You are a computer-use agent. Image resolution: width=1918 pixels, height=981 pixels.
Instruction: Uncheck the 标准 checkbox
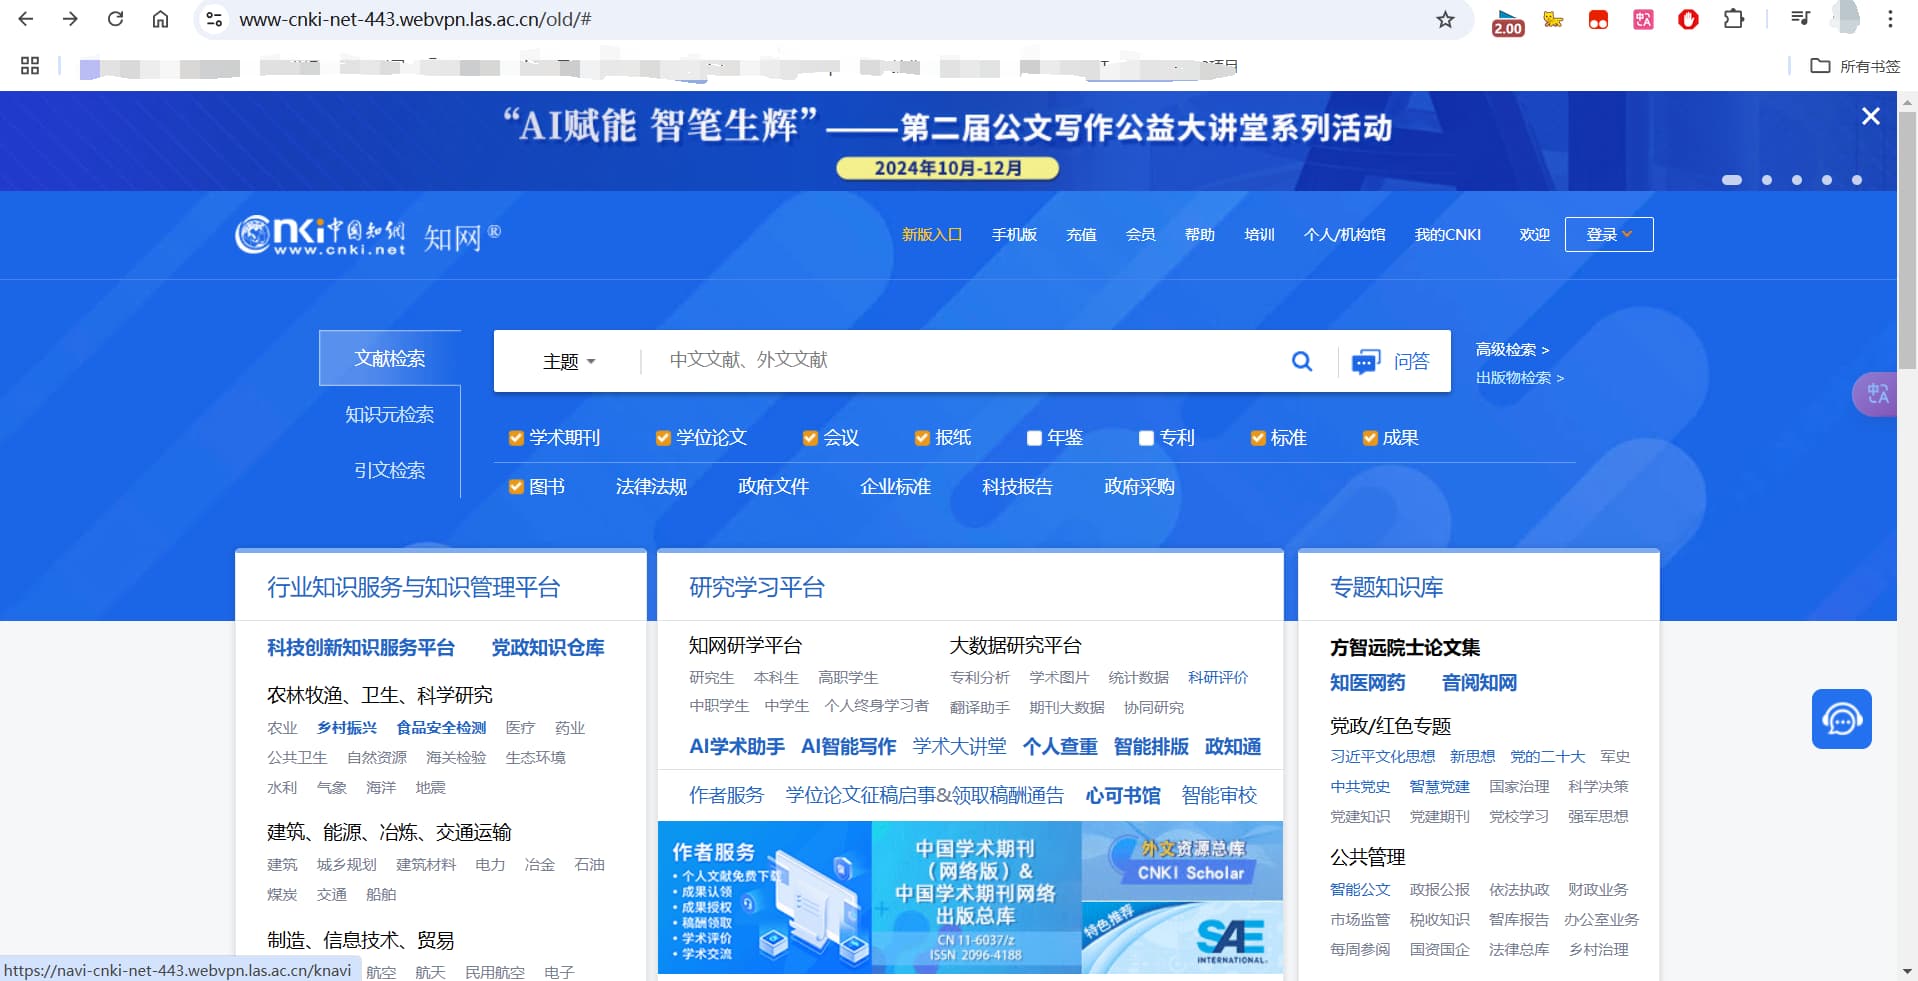click(x=1258, y=438)
